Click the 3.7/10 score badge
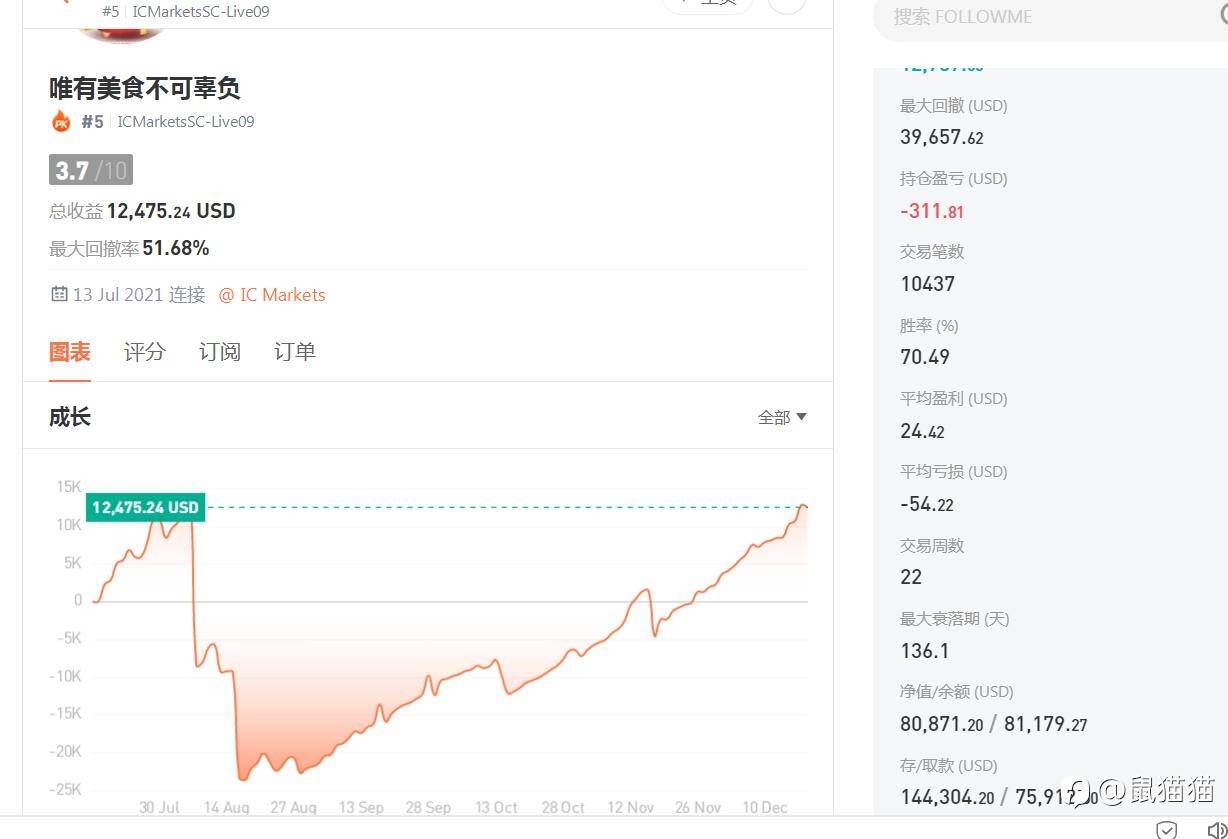The height and width of the screenshot is (839, 1228). point(90,169)
